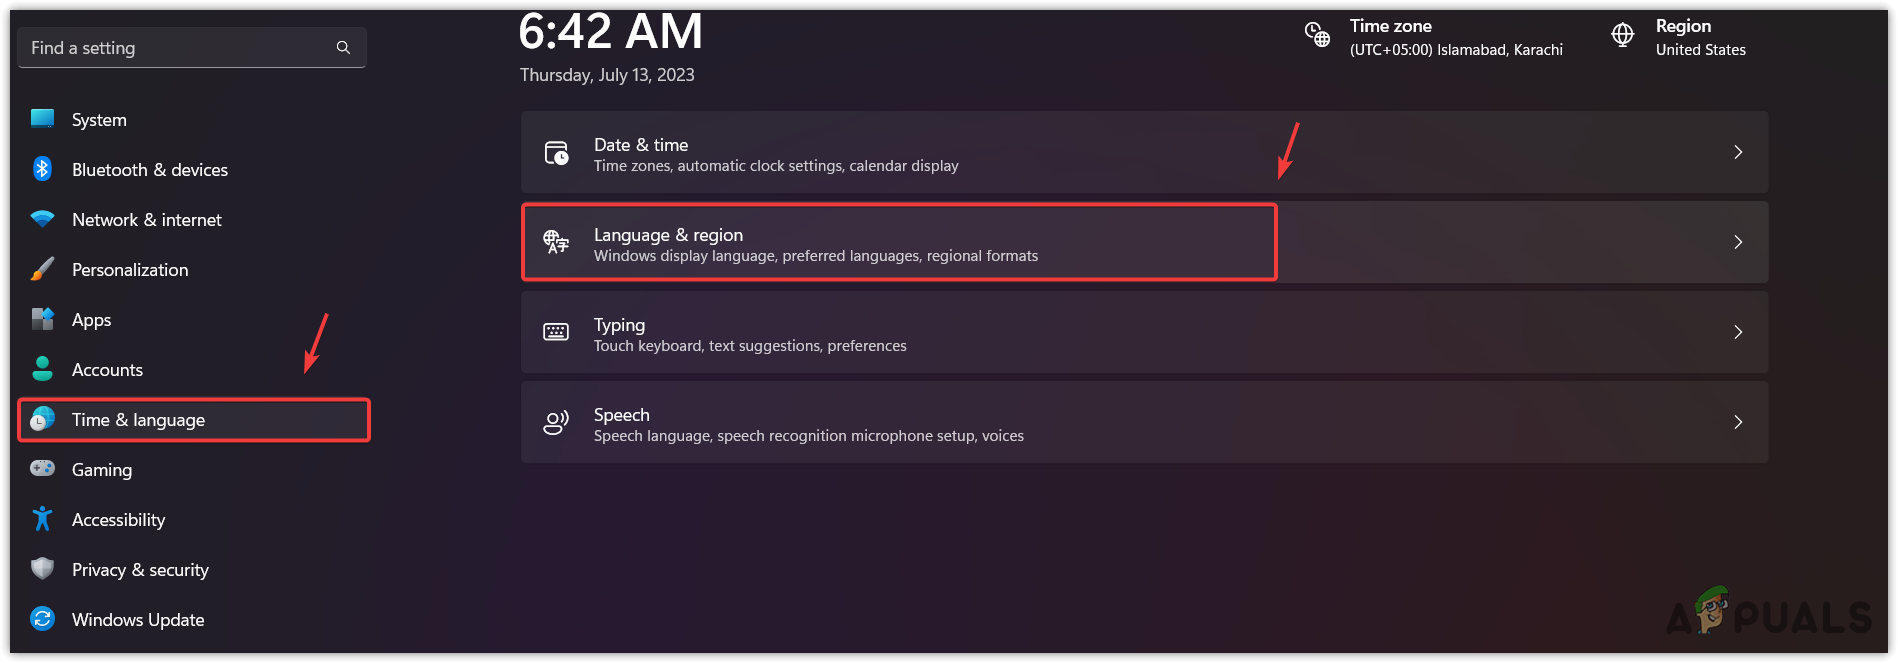Click the Bluetooth & devices icon
This screenshot has height=663, width=1898.
[x=42, y=169]
